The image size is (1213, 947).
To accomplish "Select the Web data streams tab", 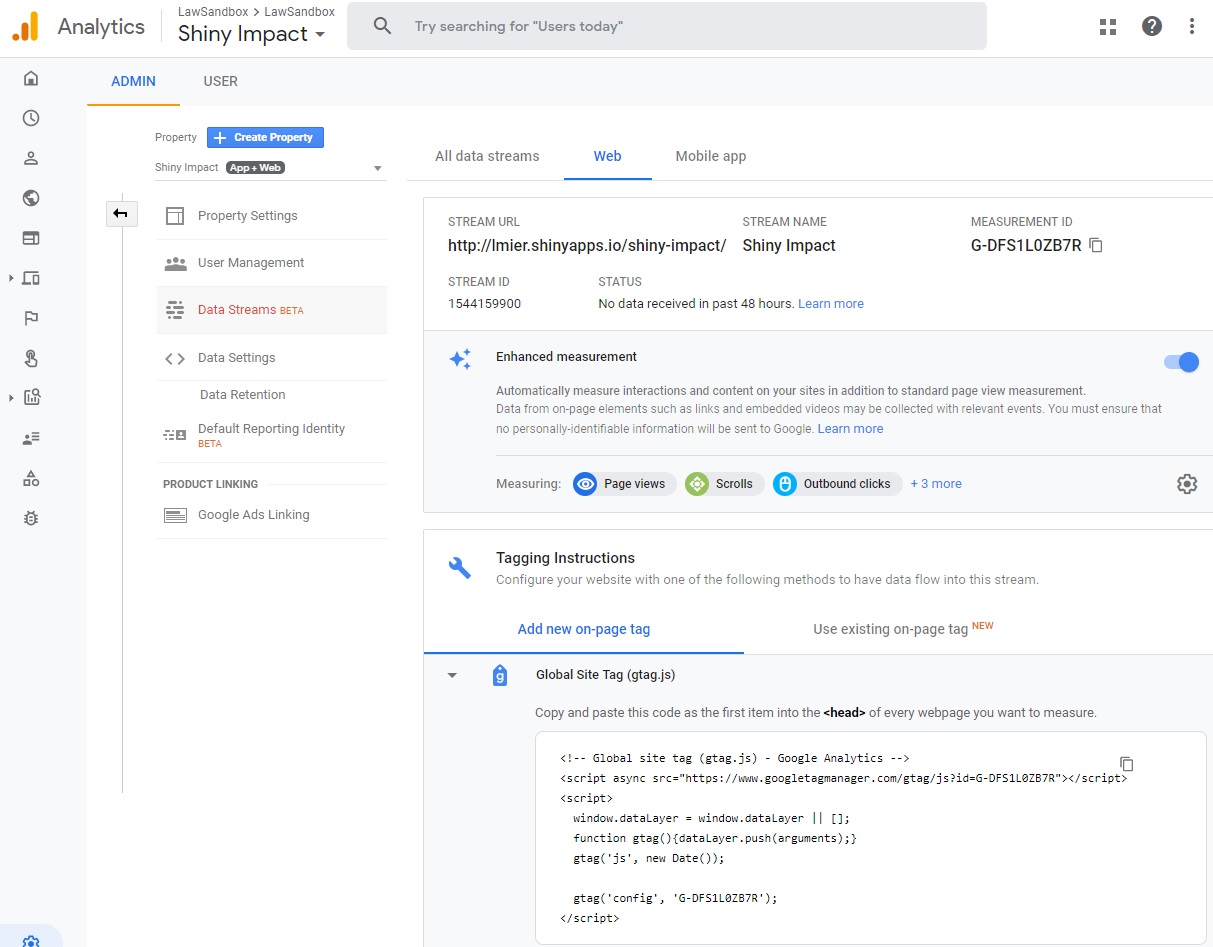I will tap(607, 156).
